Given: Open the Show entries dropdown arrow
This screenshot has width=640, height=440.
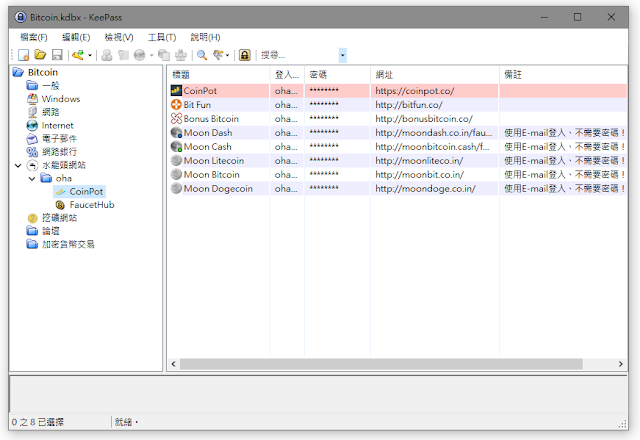Looking at the screenshot, I should pos(227,55).
